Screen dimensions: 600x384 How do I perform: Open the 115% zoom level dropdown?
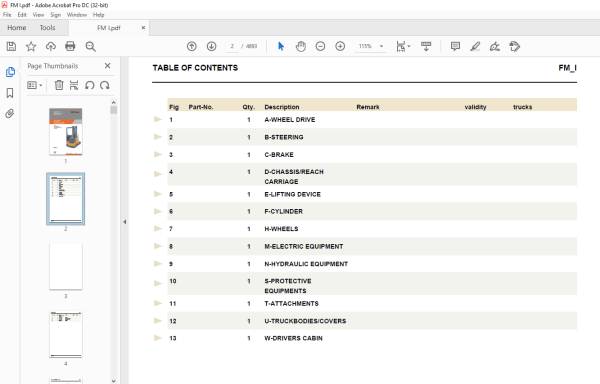tap(370, 46)
